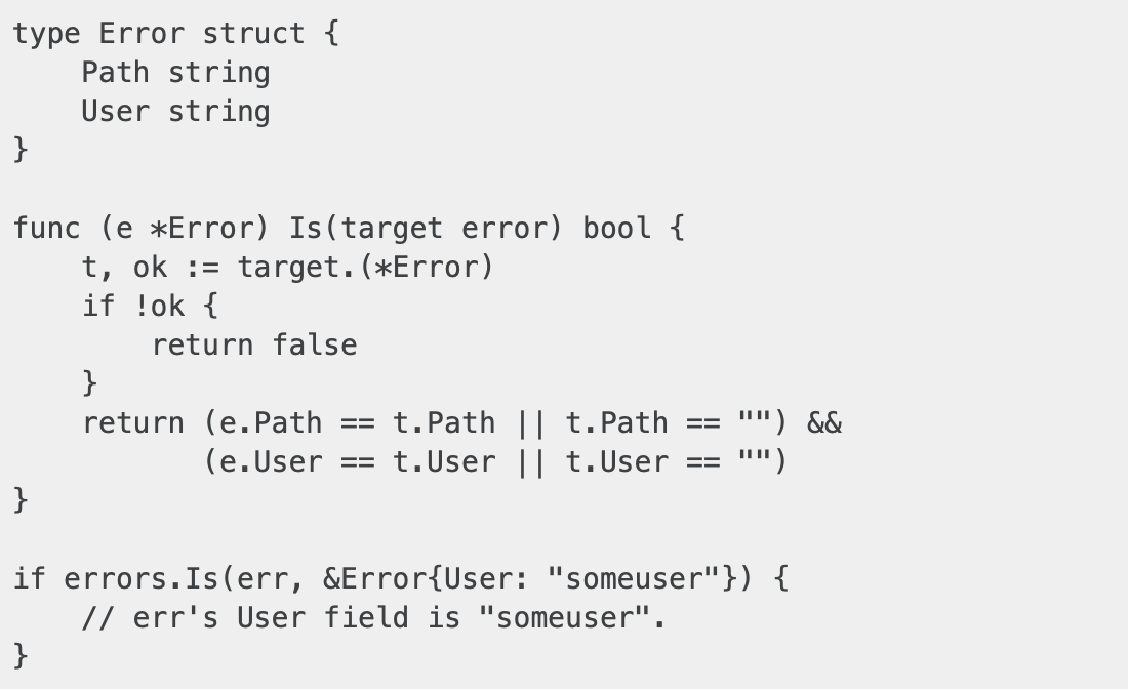Click the "someuser" string in errors.Is call
1129x690 pixels.
[x=634, y=578]
